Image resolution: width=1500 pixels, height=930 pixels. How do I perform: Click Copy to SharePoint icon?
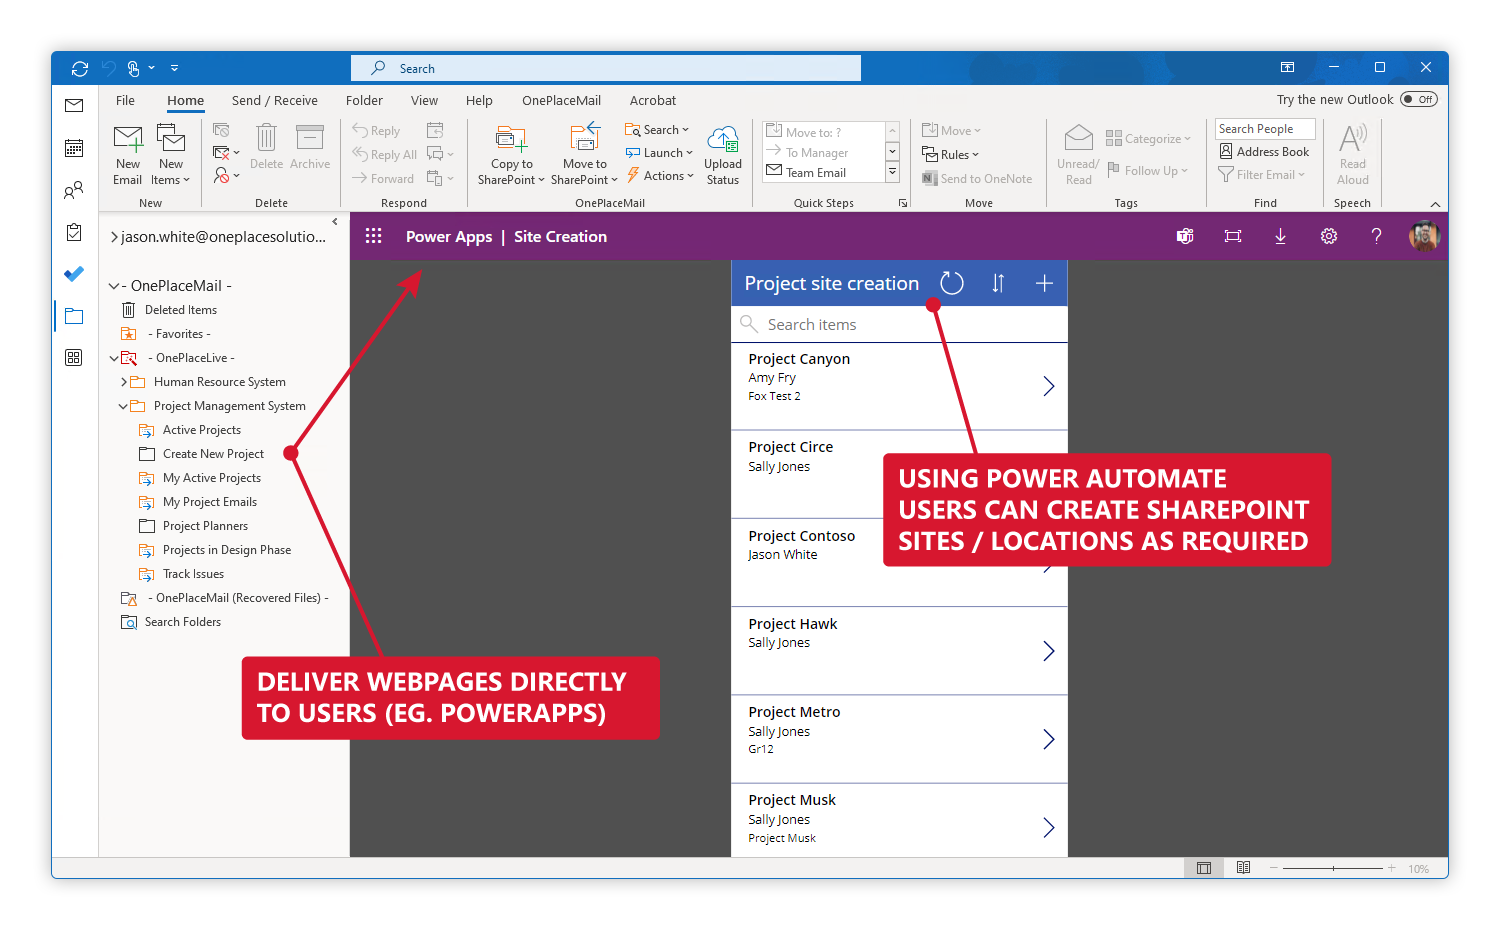pyautogui.click(x=511, y=138)
